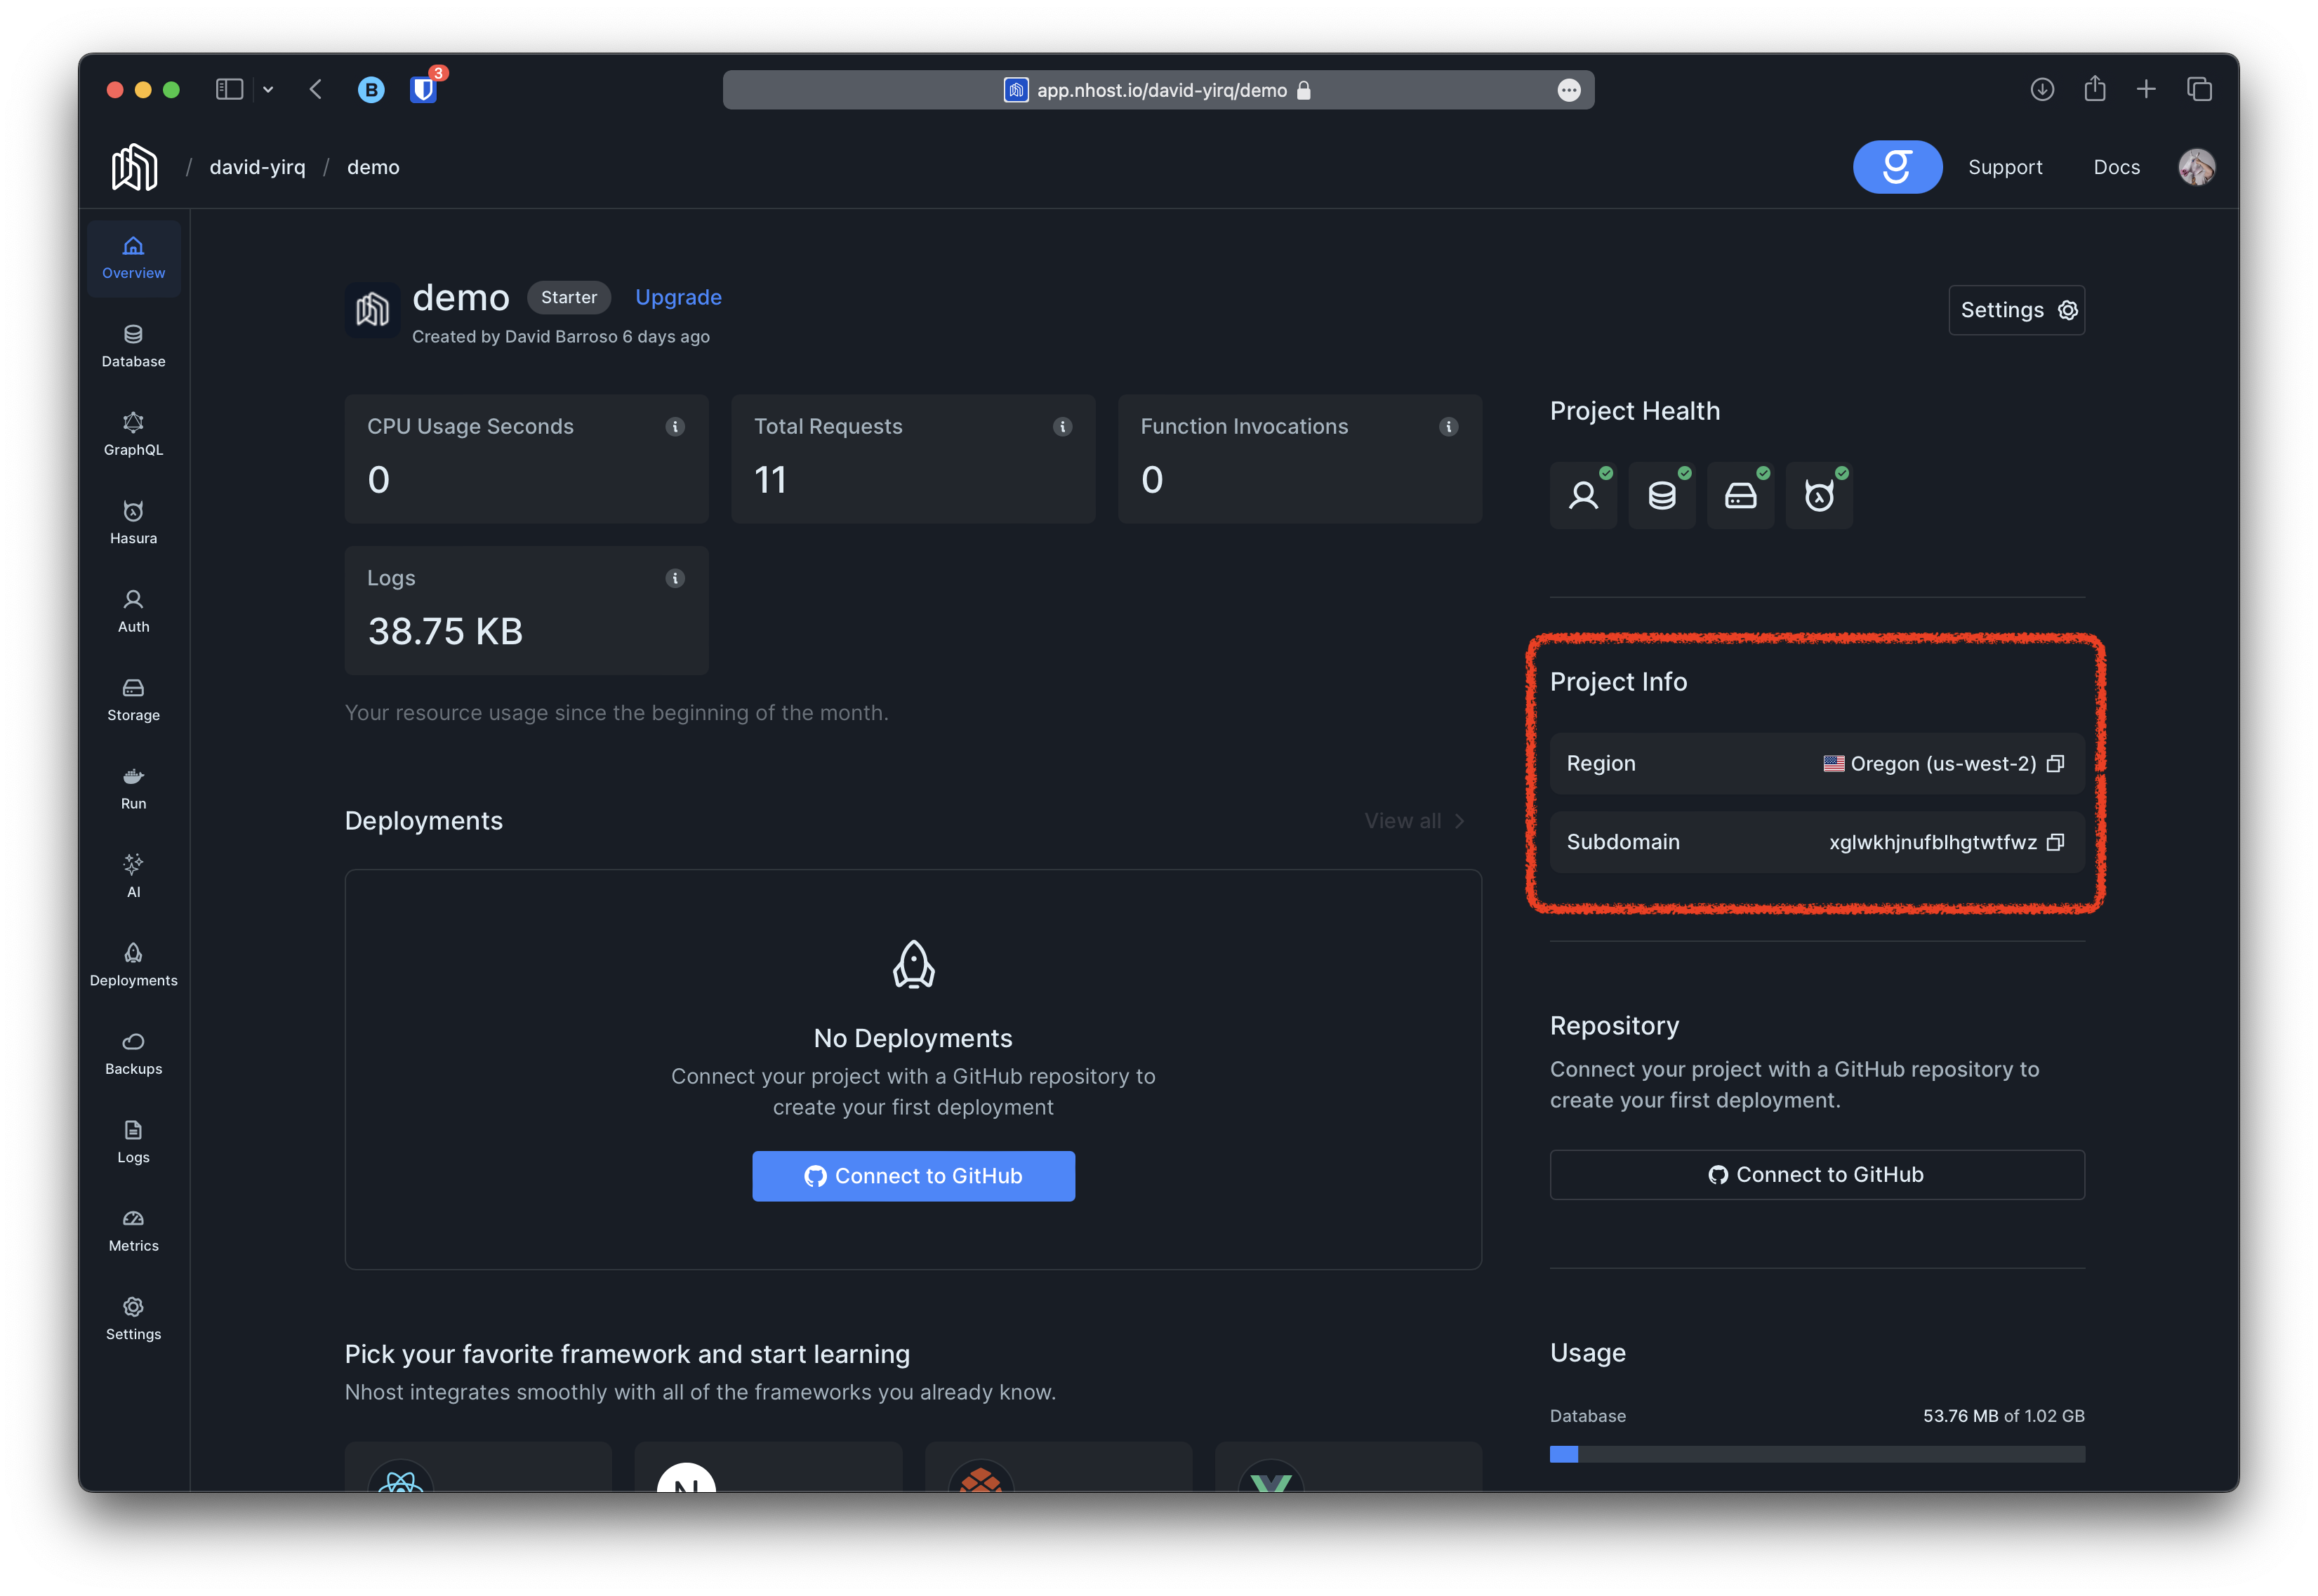Switch to the Overview tab
Image resolution: width=2318 pixels, height=1596 pixels.
133,258
